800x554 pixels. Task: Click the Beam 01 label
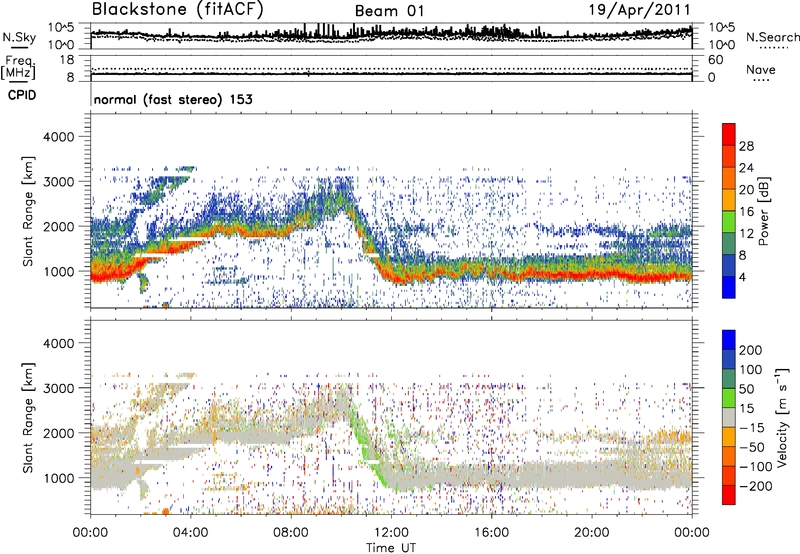click(389, 11)
